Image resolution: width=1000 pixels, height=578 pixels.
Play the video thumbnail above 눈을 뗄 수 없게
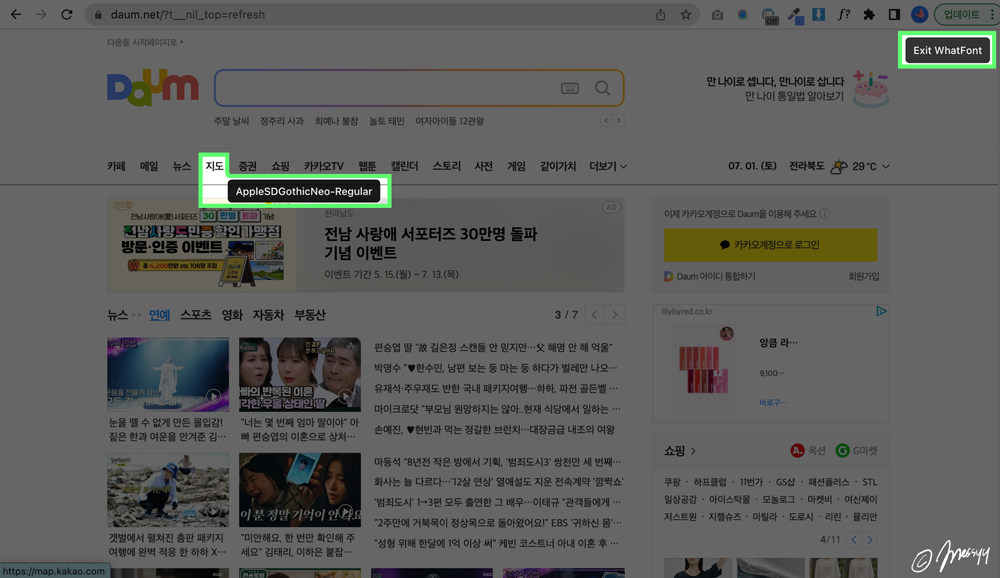(168, 374)
